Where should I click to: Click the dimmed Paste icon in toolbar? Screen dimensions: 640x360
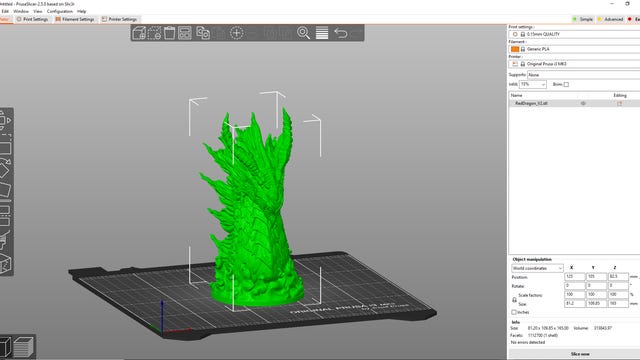point(220,33)
